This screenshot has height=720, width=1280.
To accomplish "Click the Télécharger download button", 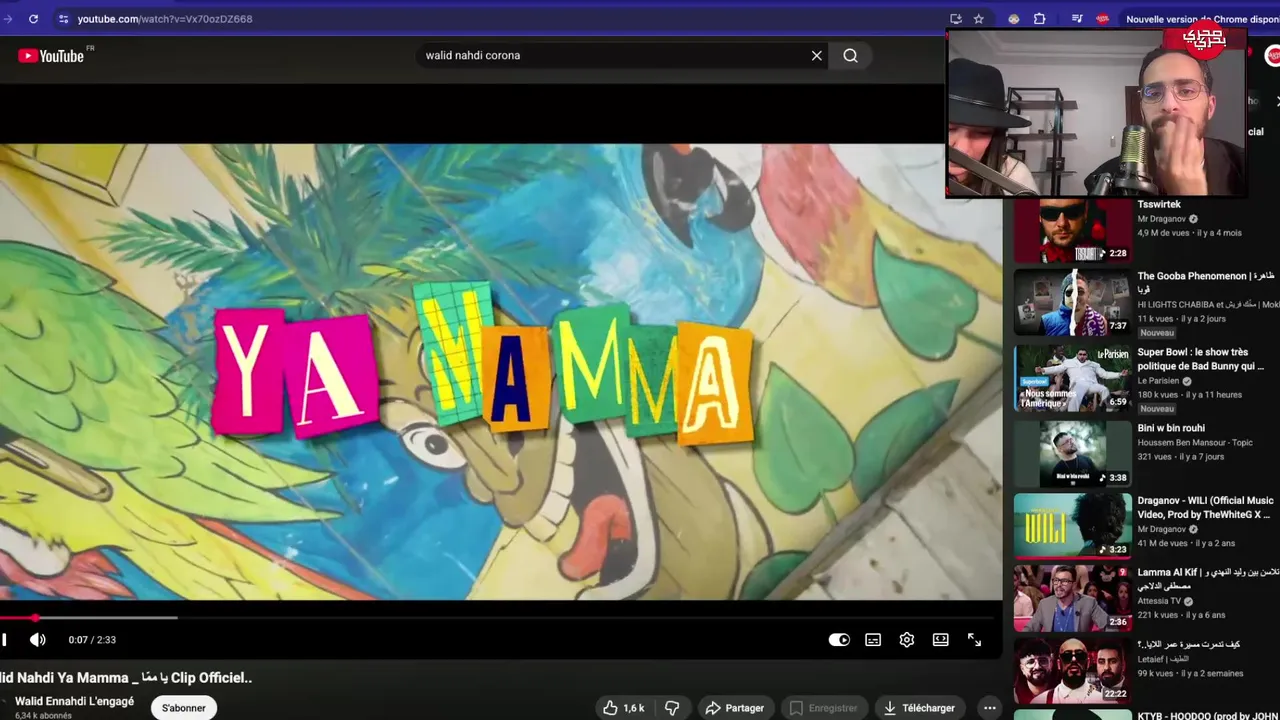I will (x=919, y=708).
